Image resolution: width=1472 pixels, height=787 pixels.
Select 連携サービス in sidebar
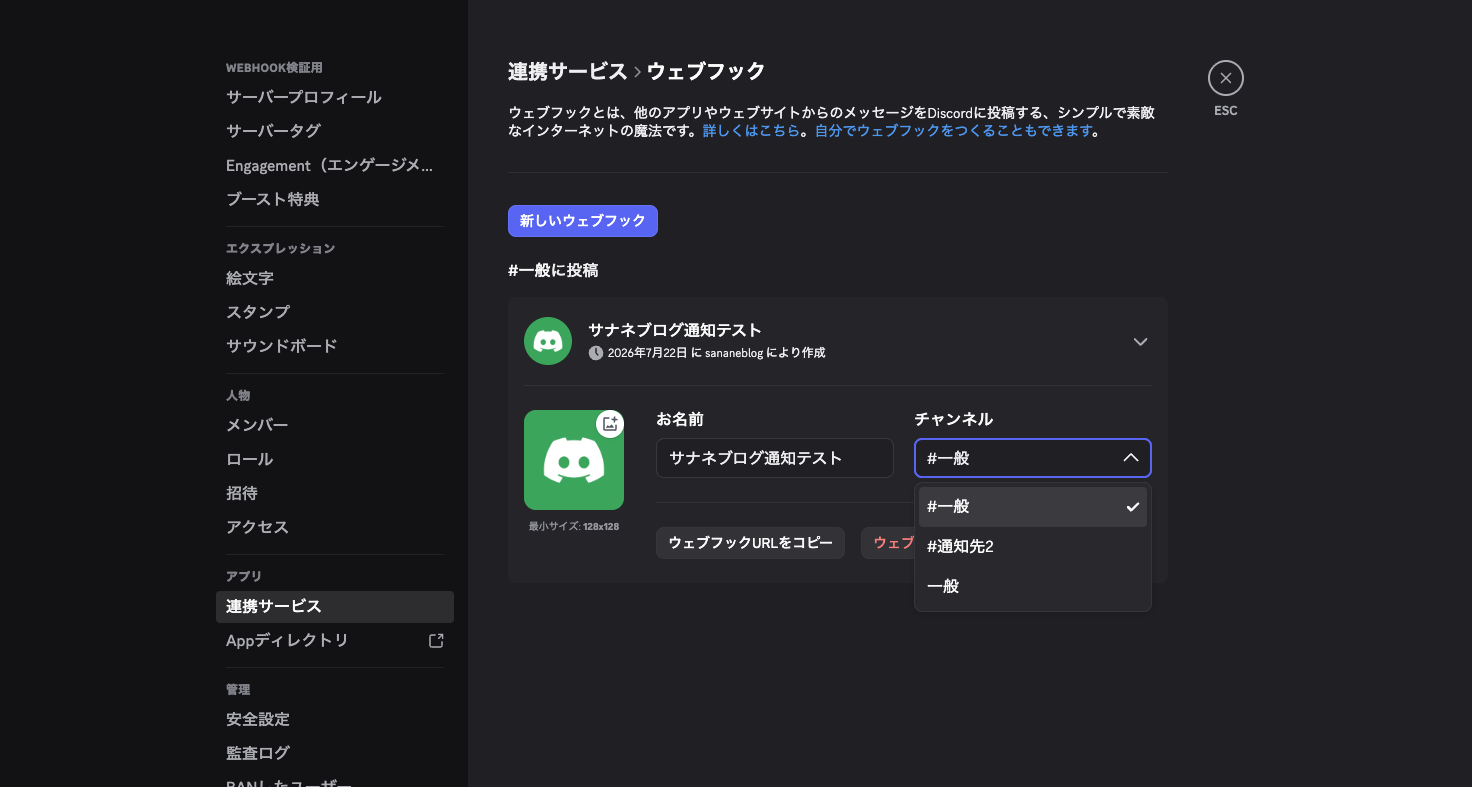(x=335, y=607)
